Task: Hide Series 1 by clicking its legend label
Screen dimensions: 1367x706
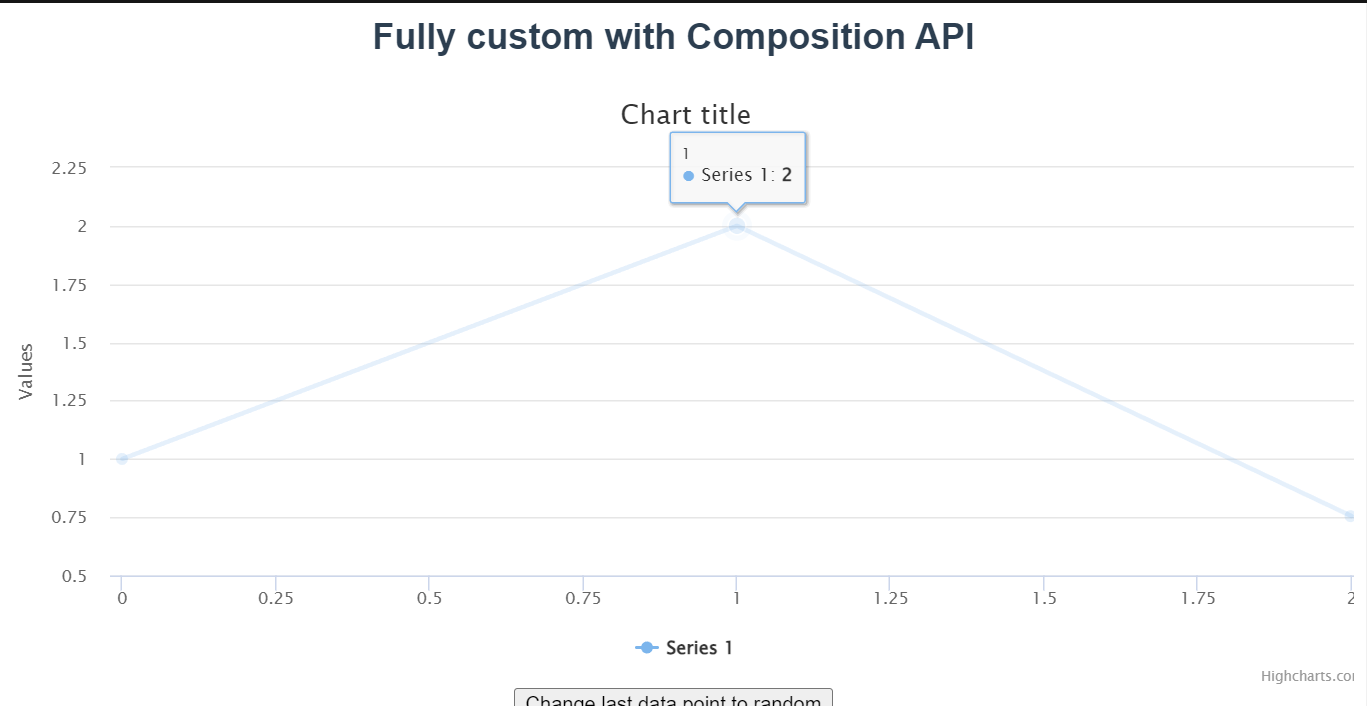Action: [x=698, y=647]
